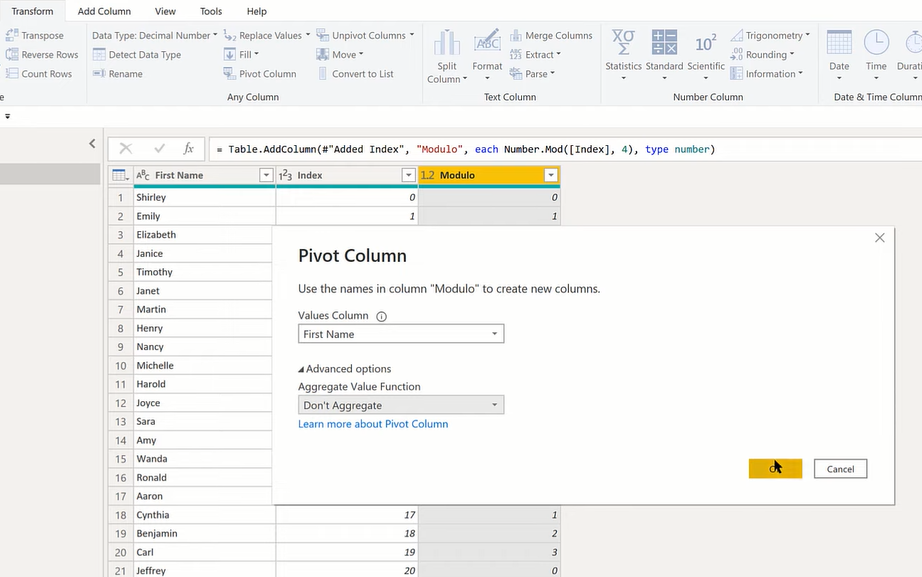
Task: Open the Move dropdown
Action: point(340,55)
